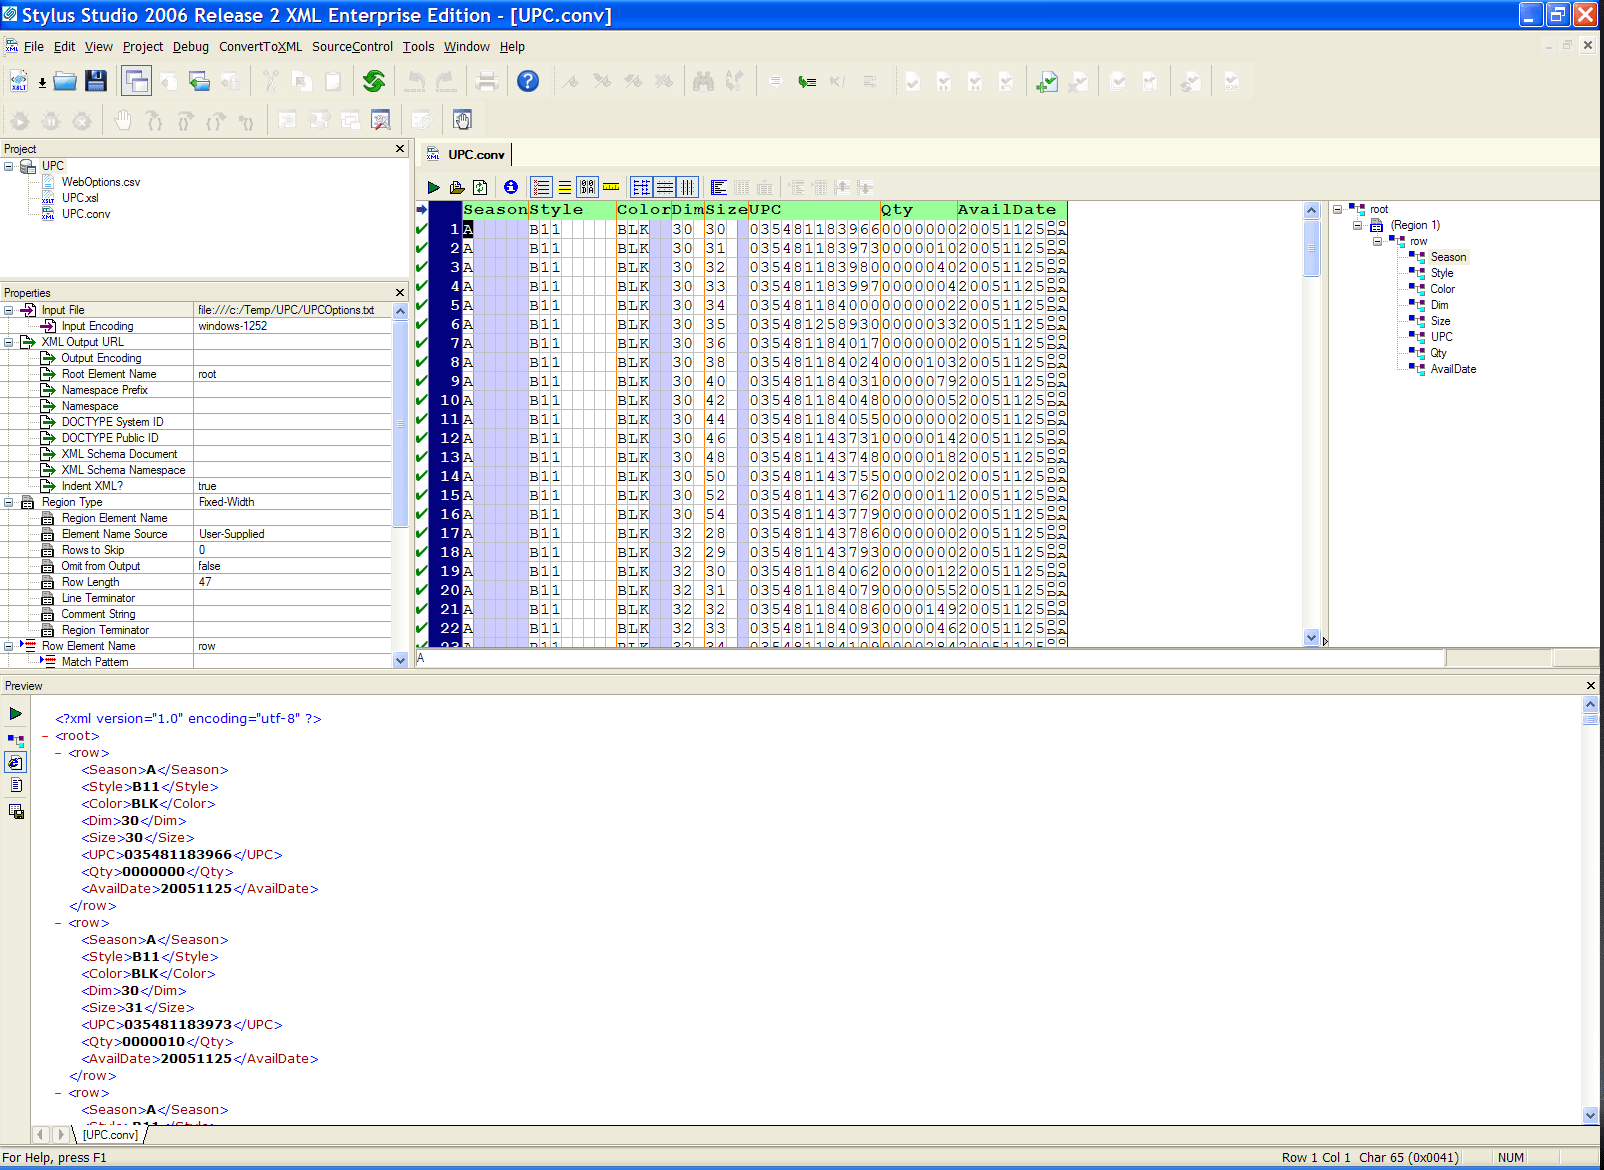Screen dimensions: 1604x1170
Task: Click the green refresh arrows toolbar icon
Action: pyautogui.click(x=374, y=82)
